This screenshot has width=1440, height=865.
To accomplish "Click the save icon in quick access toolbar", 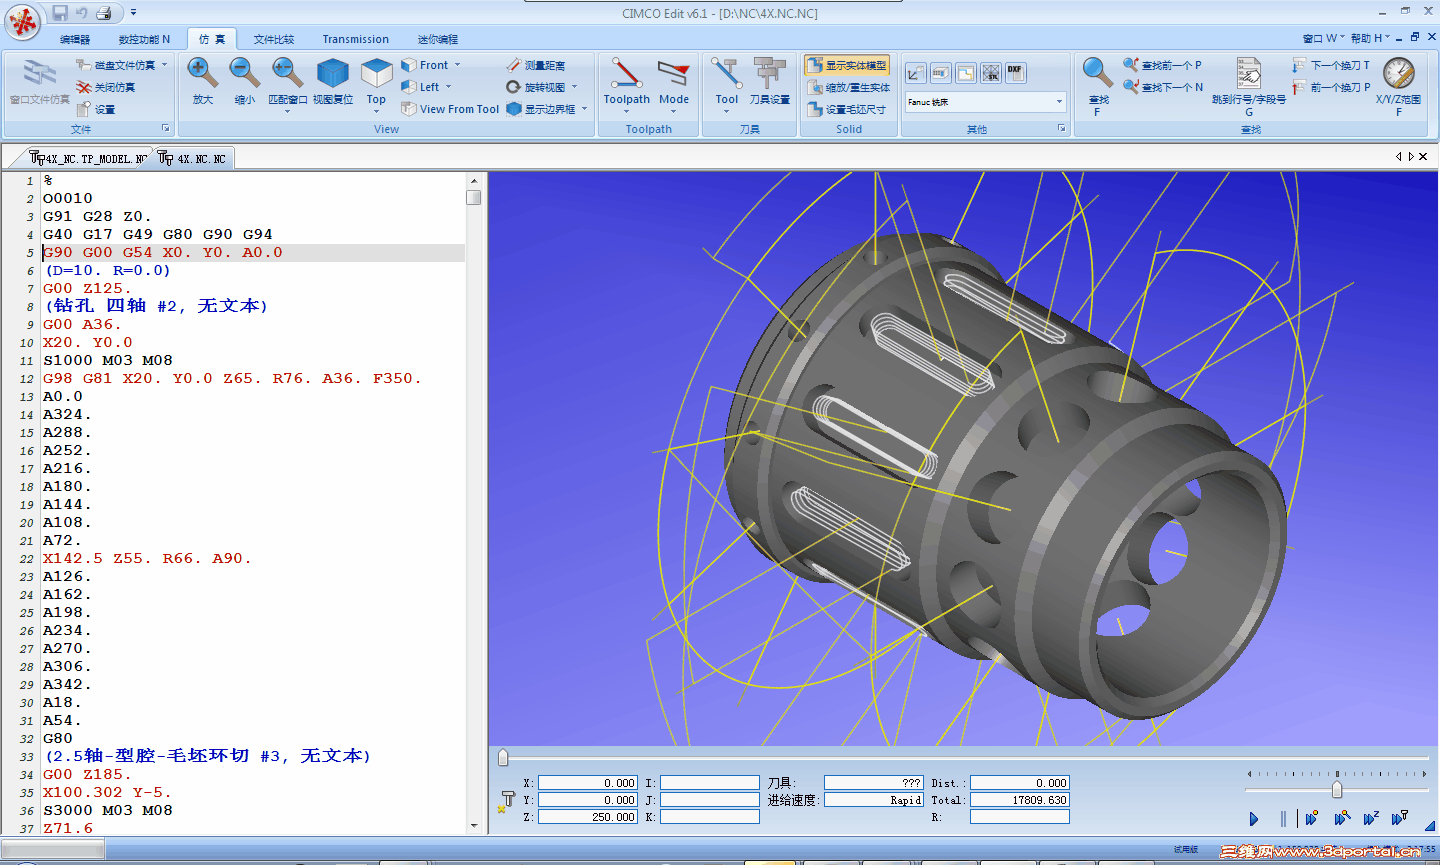I will point(59,13).
